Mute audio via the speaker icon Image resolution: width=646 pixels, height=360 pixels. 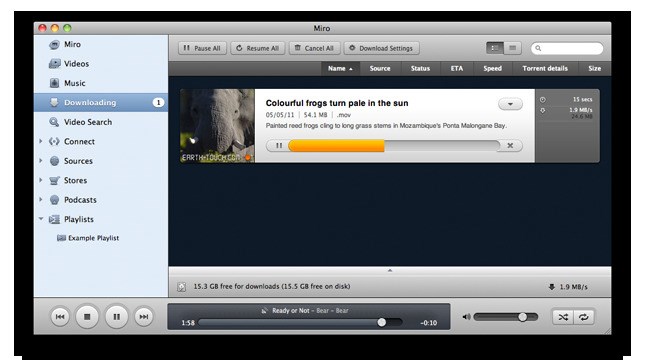[466, 317]
